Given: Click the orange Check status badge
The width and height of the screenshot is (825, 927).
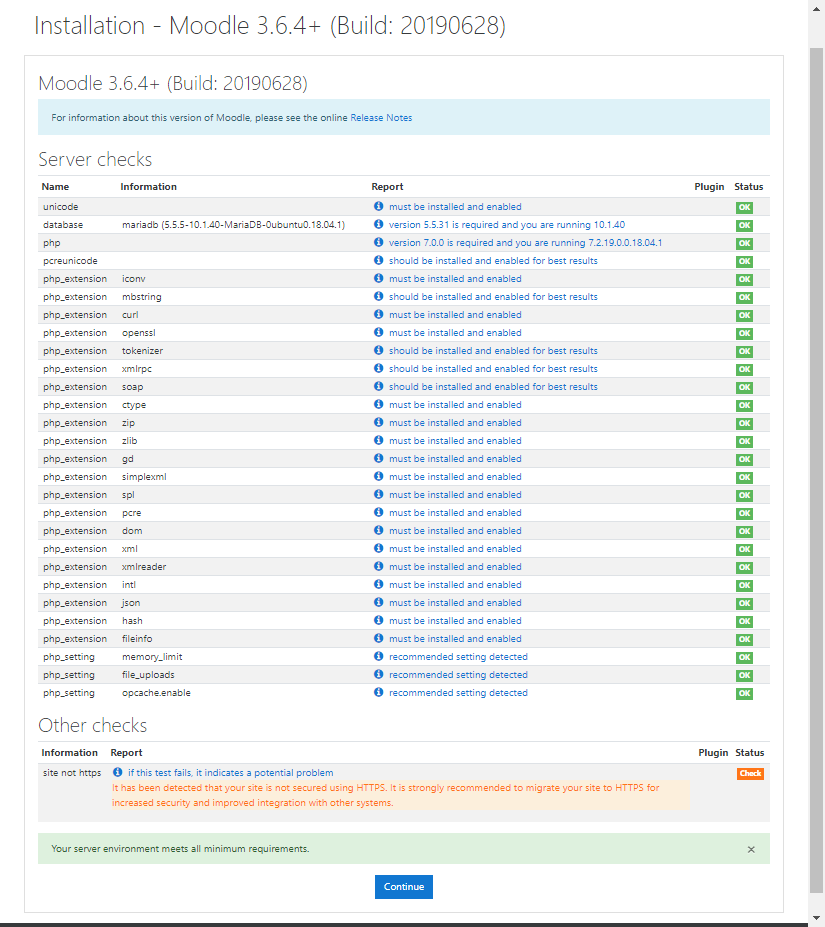Looking at the screenshot, I should click(x=750, y=773).
